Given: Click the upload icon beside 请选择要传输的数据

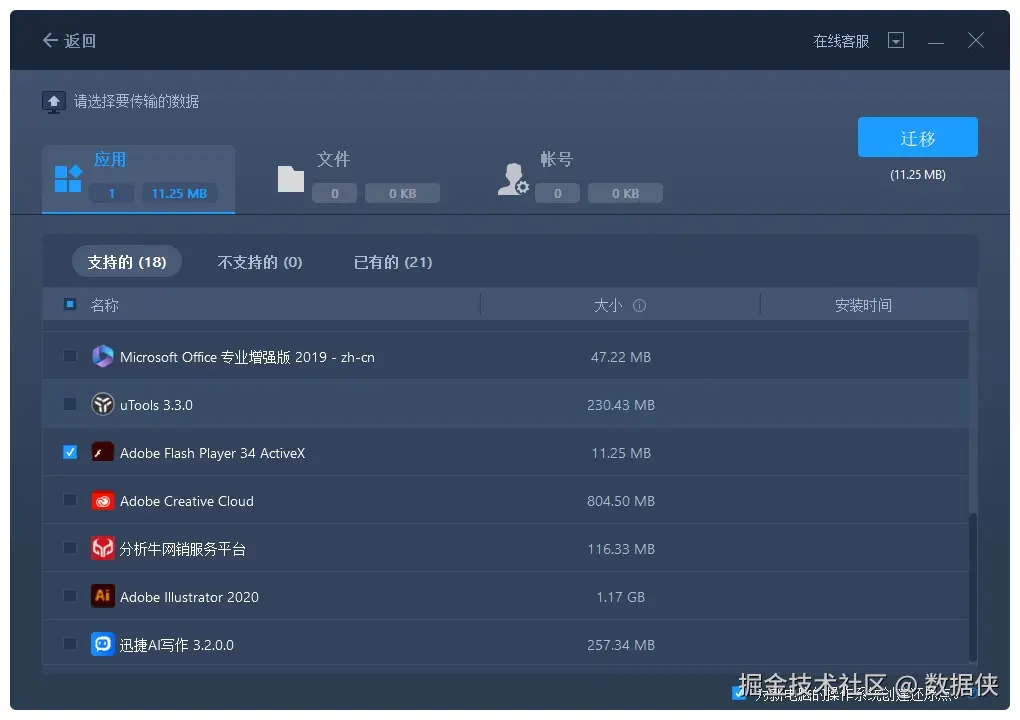Looking at the screenshot, I should tap(53, 102).
